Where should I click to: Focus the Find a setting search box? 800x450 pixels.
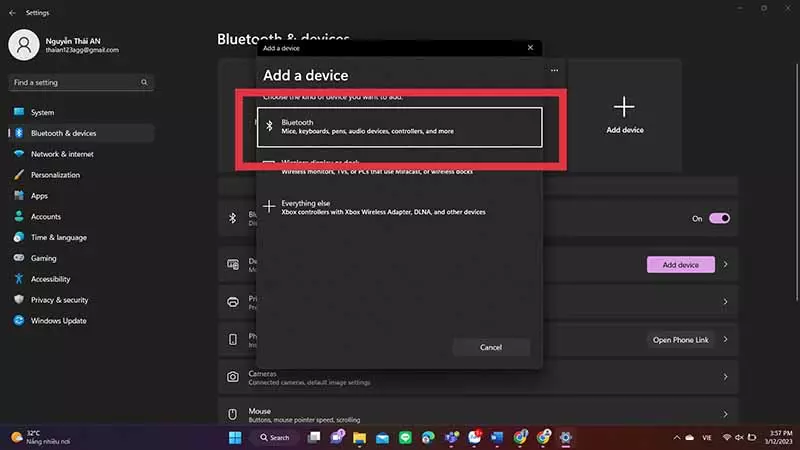tap(81, 83)
